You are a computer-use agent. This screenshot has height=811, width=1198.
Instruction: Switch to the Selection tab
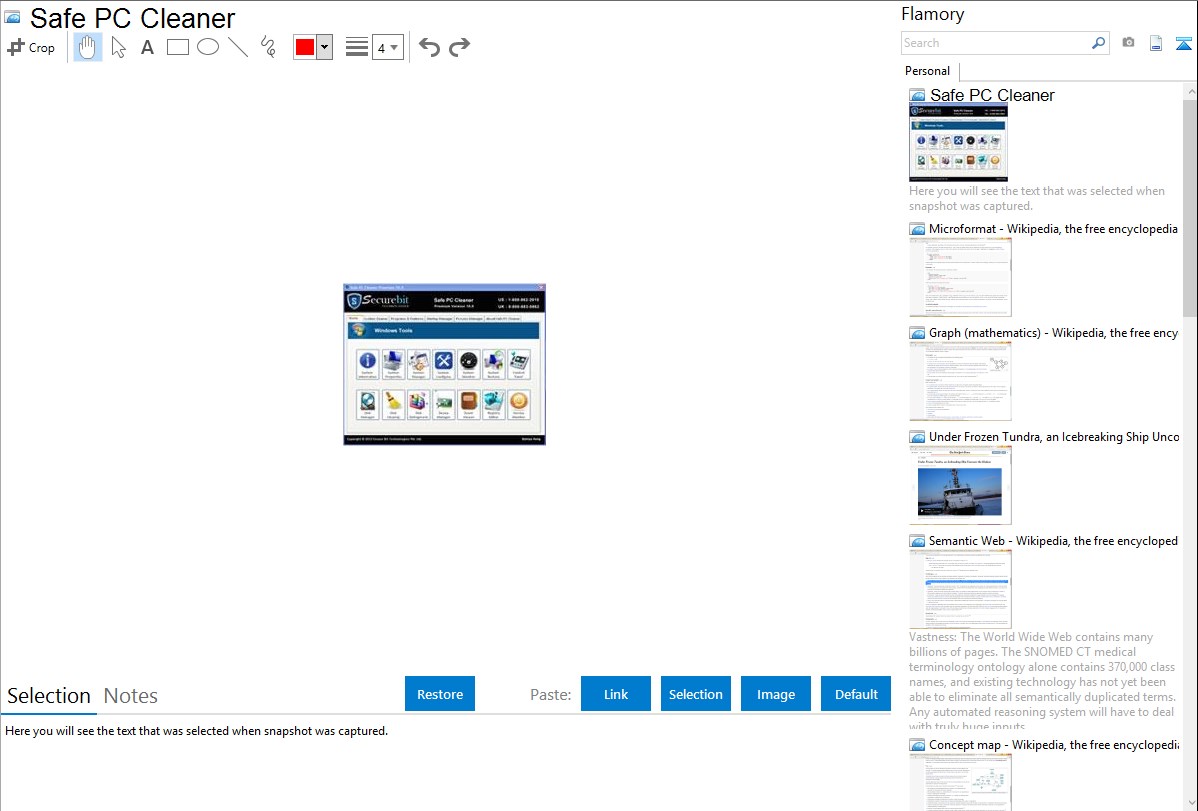[x=49, y=696]
